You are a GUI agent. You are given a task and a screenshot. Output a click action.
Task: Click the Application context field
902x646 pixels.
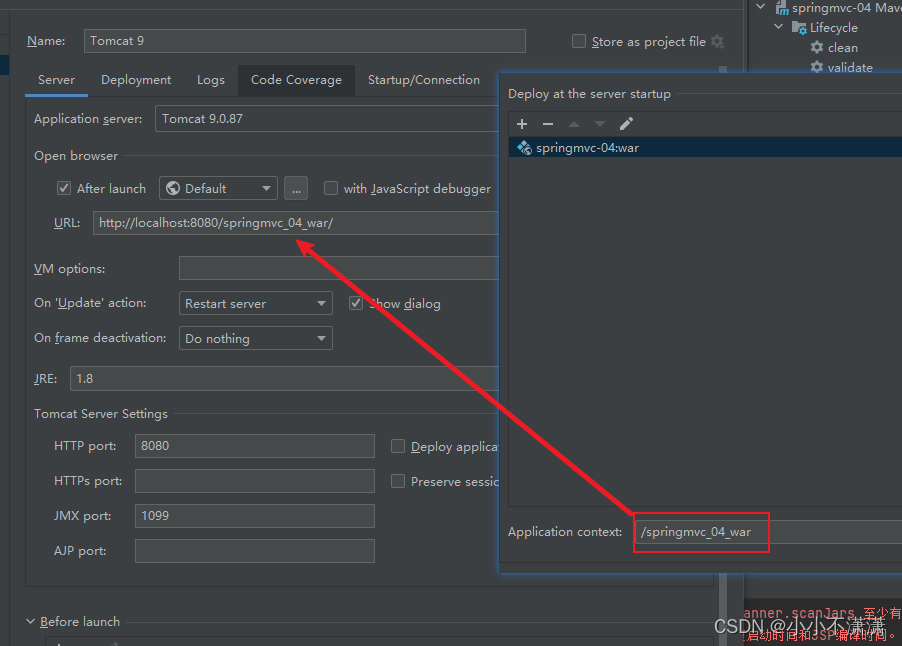point(769,532)
